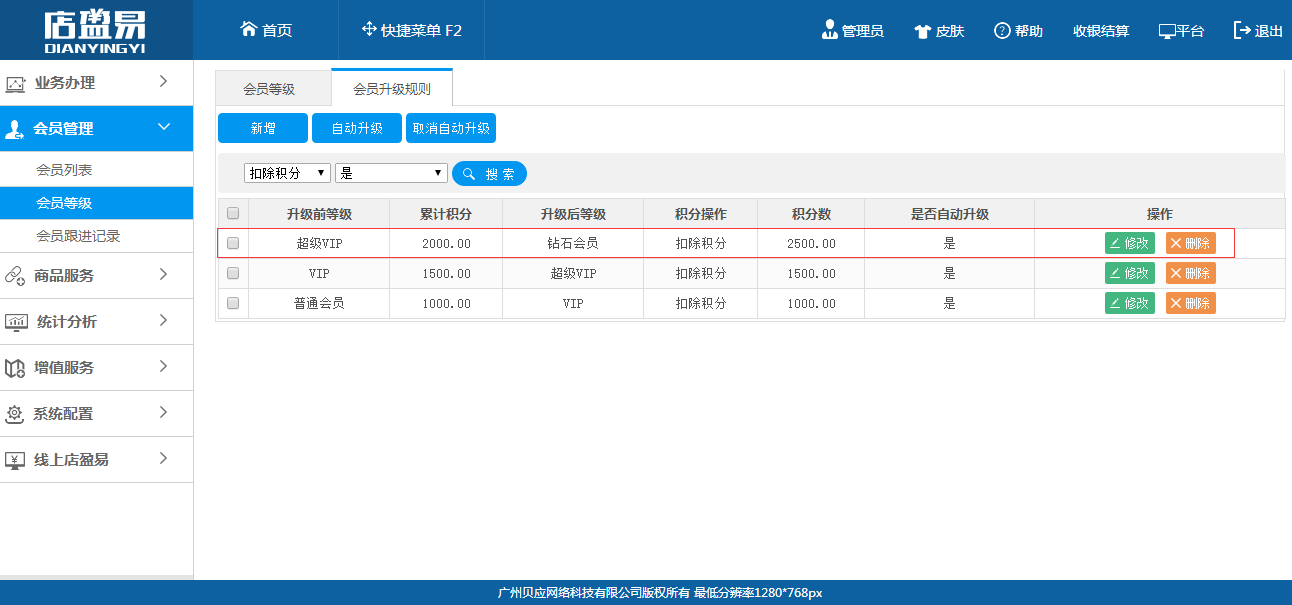Click 删除 for the VIP to 超级VIP row
The image size is (1292, 605).
tap(1191, 273)
